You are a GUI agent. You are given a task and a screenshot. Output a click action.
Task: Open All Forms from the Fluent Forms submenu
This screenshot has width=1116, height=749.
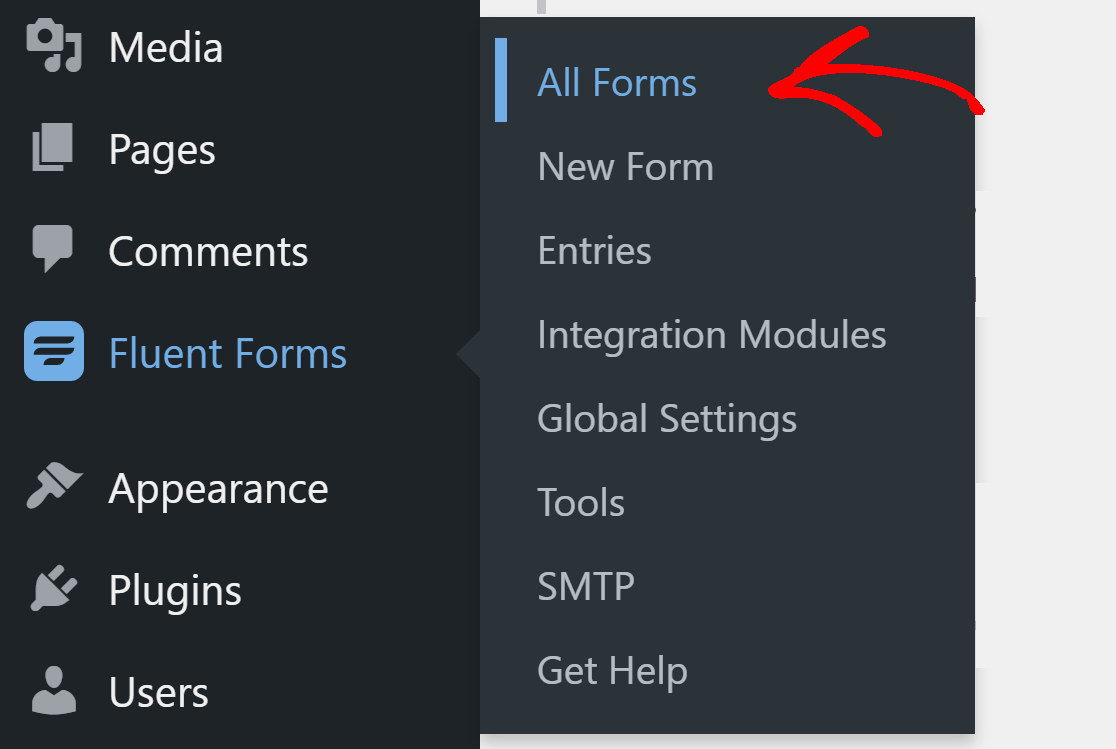(616, 83)
